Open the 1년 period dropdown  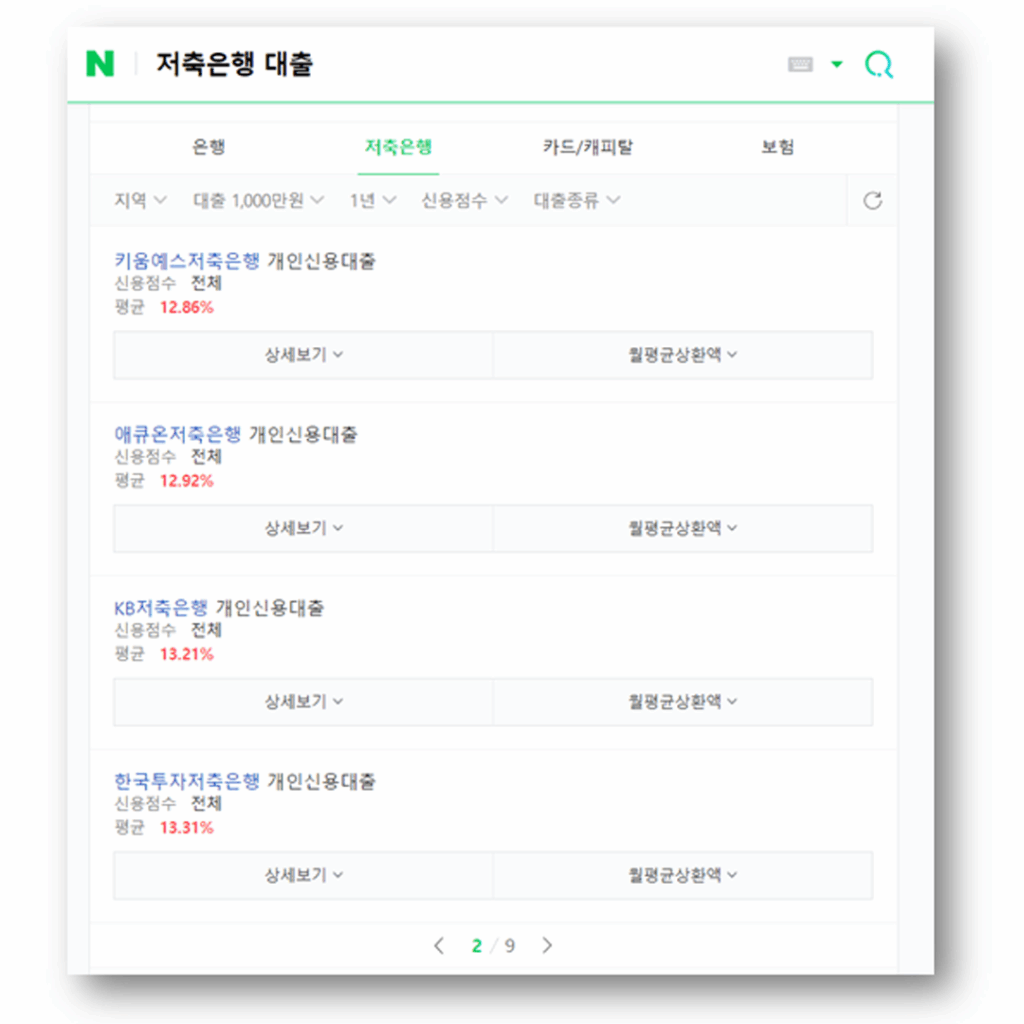[369, 200]
